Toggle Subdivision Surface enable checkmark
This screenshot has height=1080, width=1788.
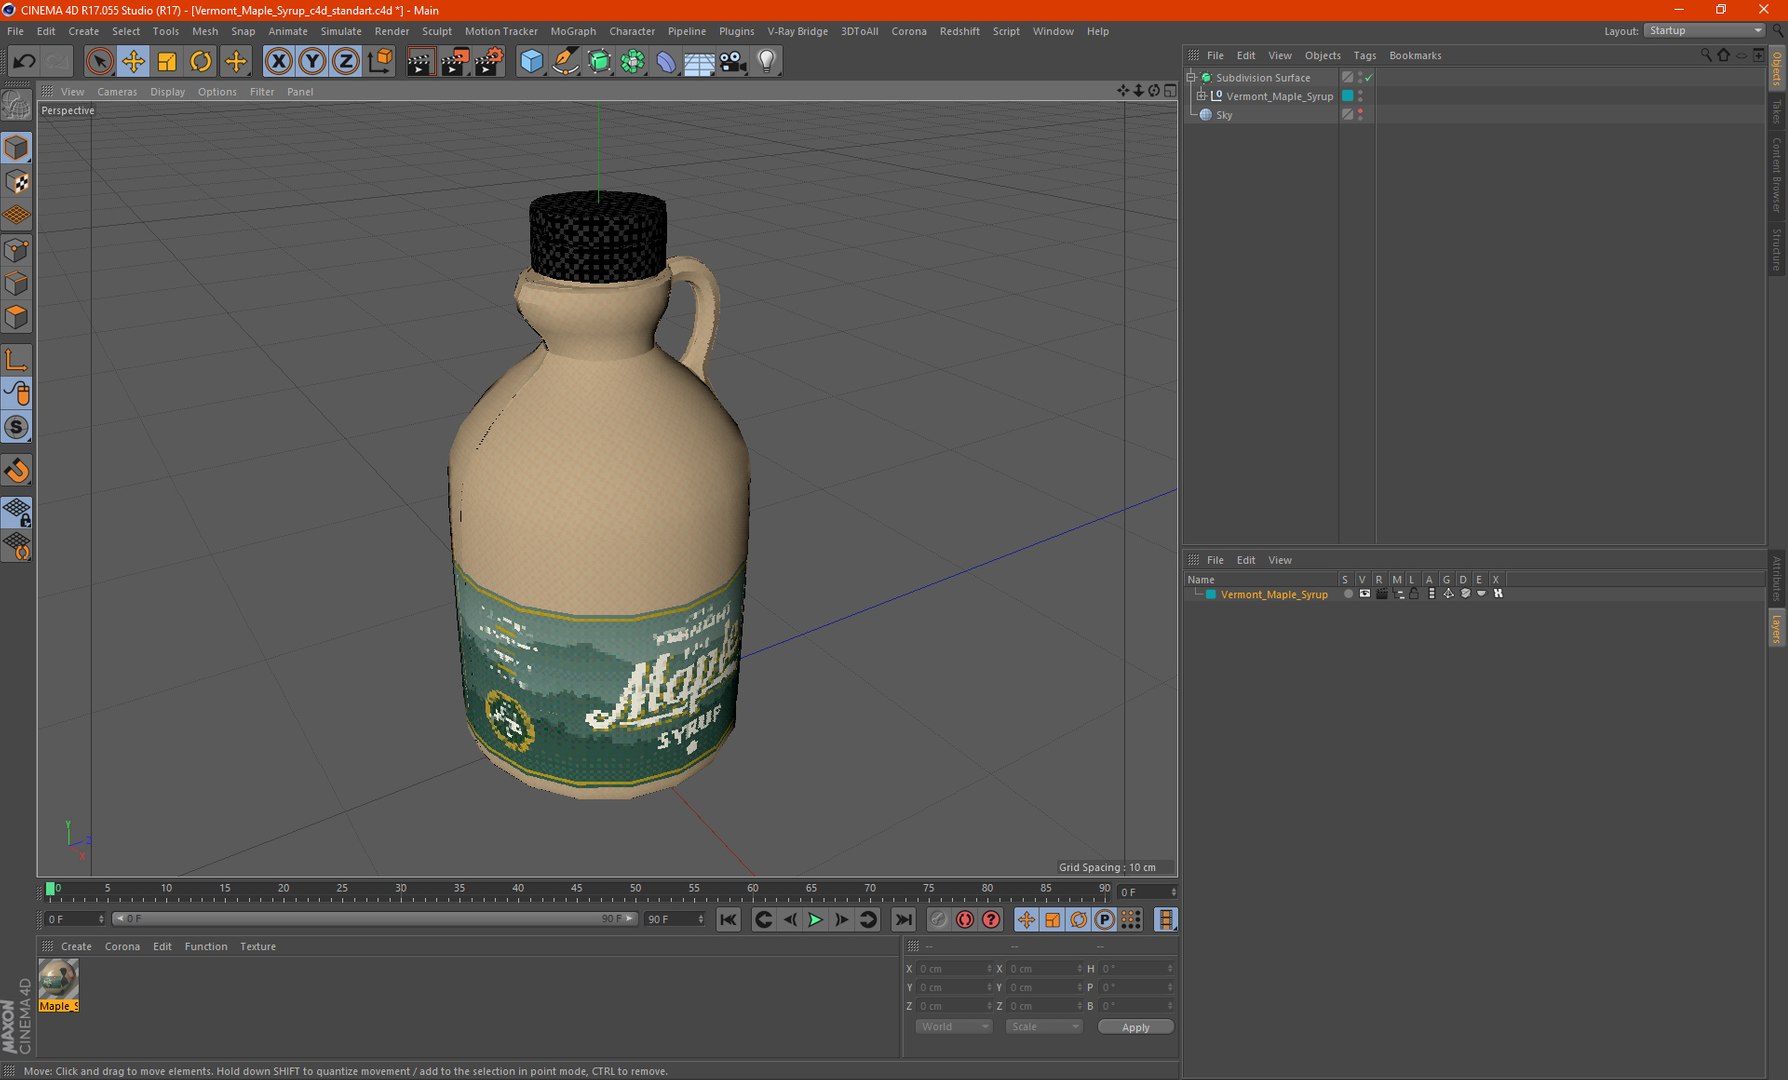pos(1369,78)
